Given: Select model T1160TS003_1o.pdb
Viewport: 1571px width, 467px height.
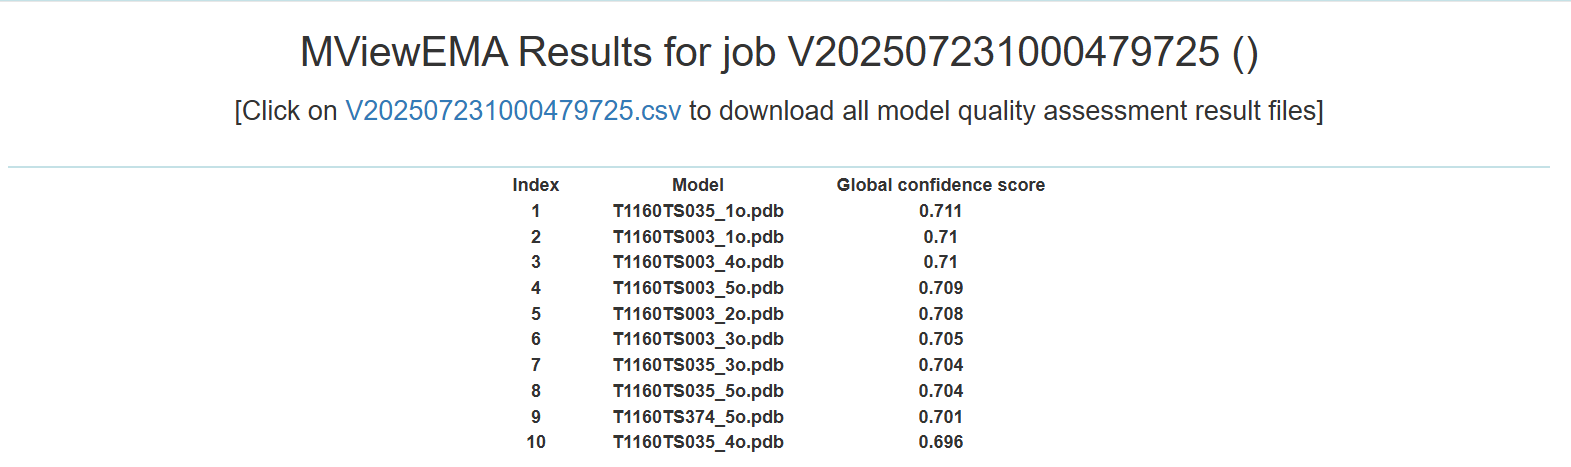Looking at the screenshot, I should coord(698,237).
